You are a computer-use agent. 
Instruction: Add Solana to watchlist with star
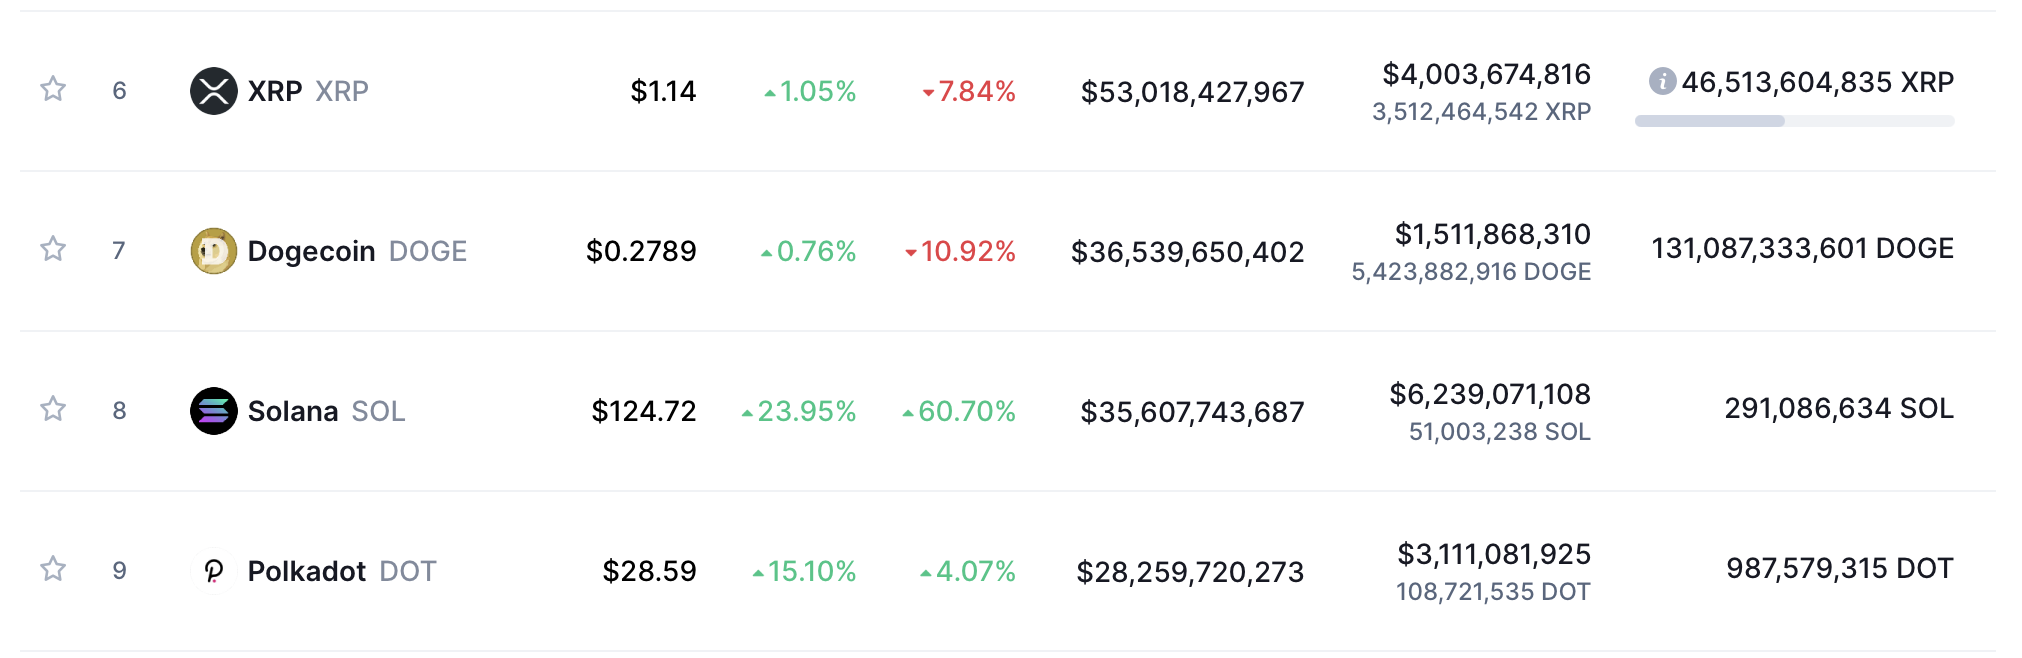[53, 409]
